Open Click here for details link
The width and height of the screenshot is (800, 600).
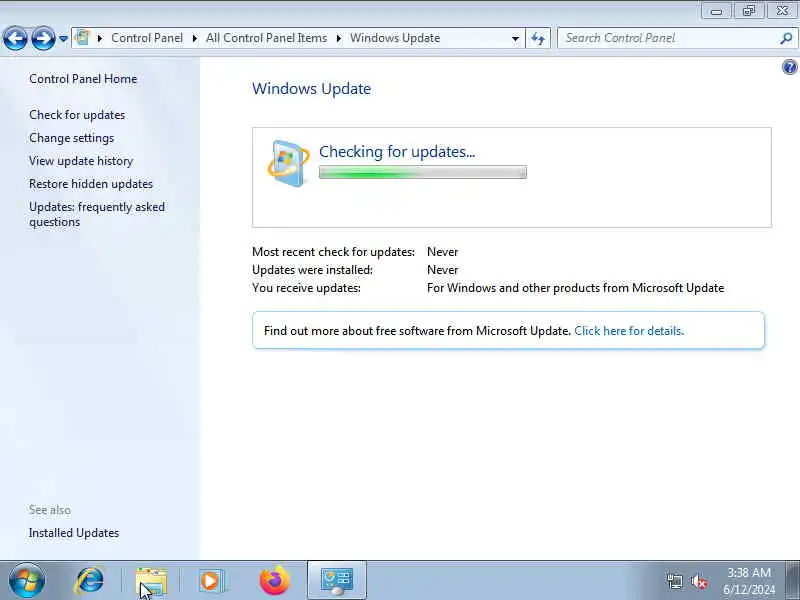(629, 331)
